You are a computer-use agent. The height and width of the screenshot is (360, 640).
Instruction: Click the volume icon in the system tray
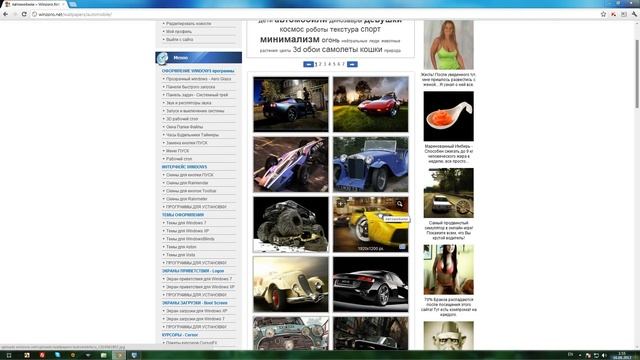604,356
